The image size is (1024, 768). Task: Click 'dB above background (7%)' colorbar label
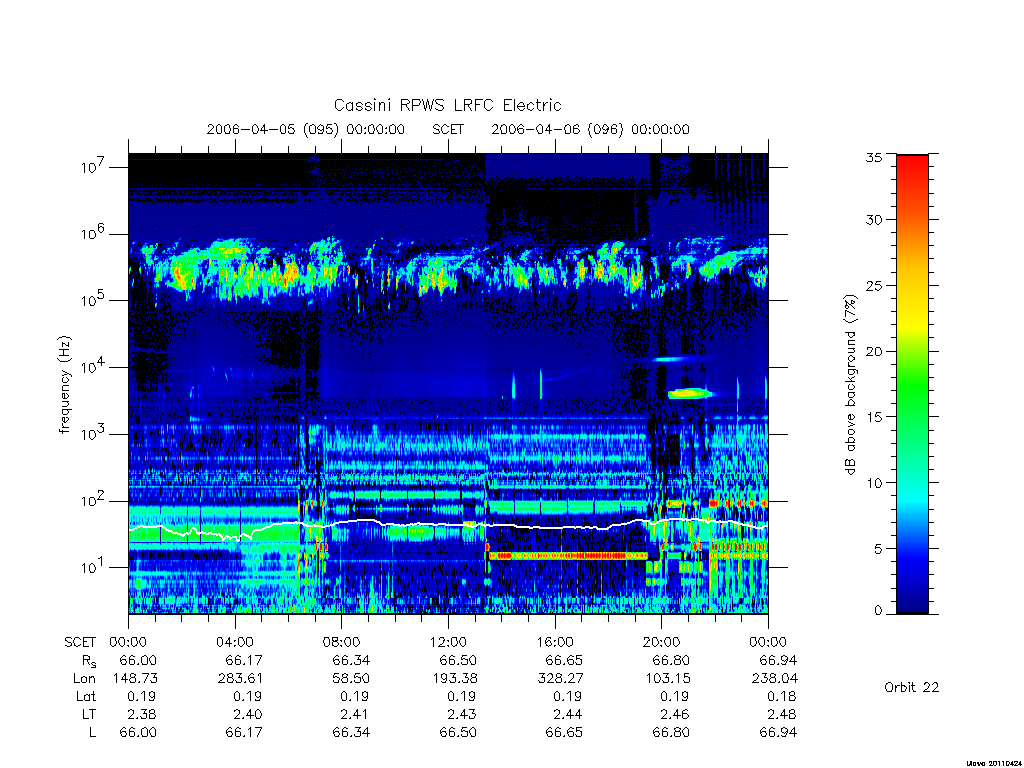[x=850, y=385]
